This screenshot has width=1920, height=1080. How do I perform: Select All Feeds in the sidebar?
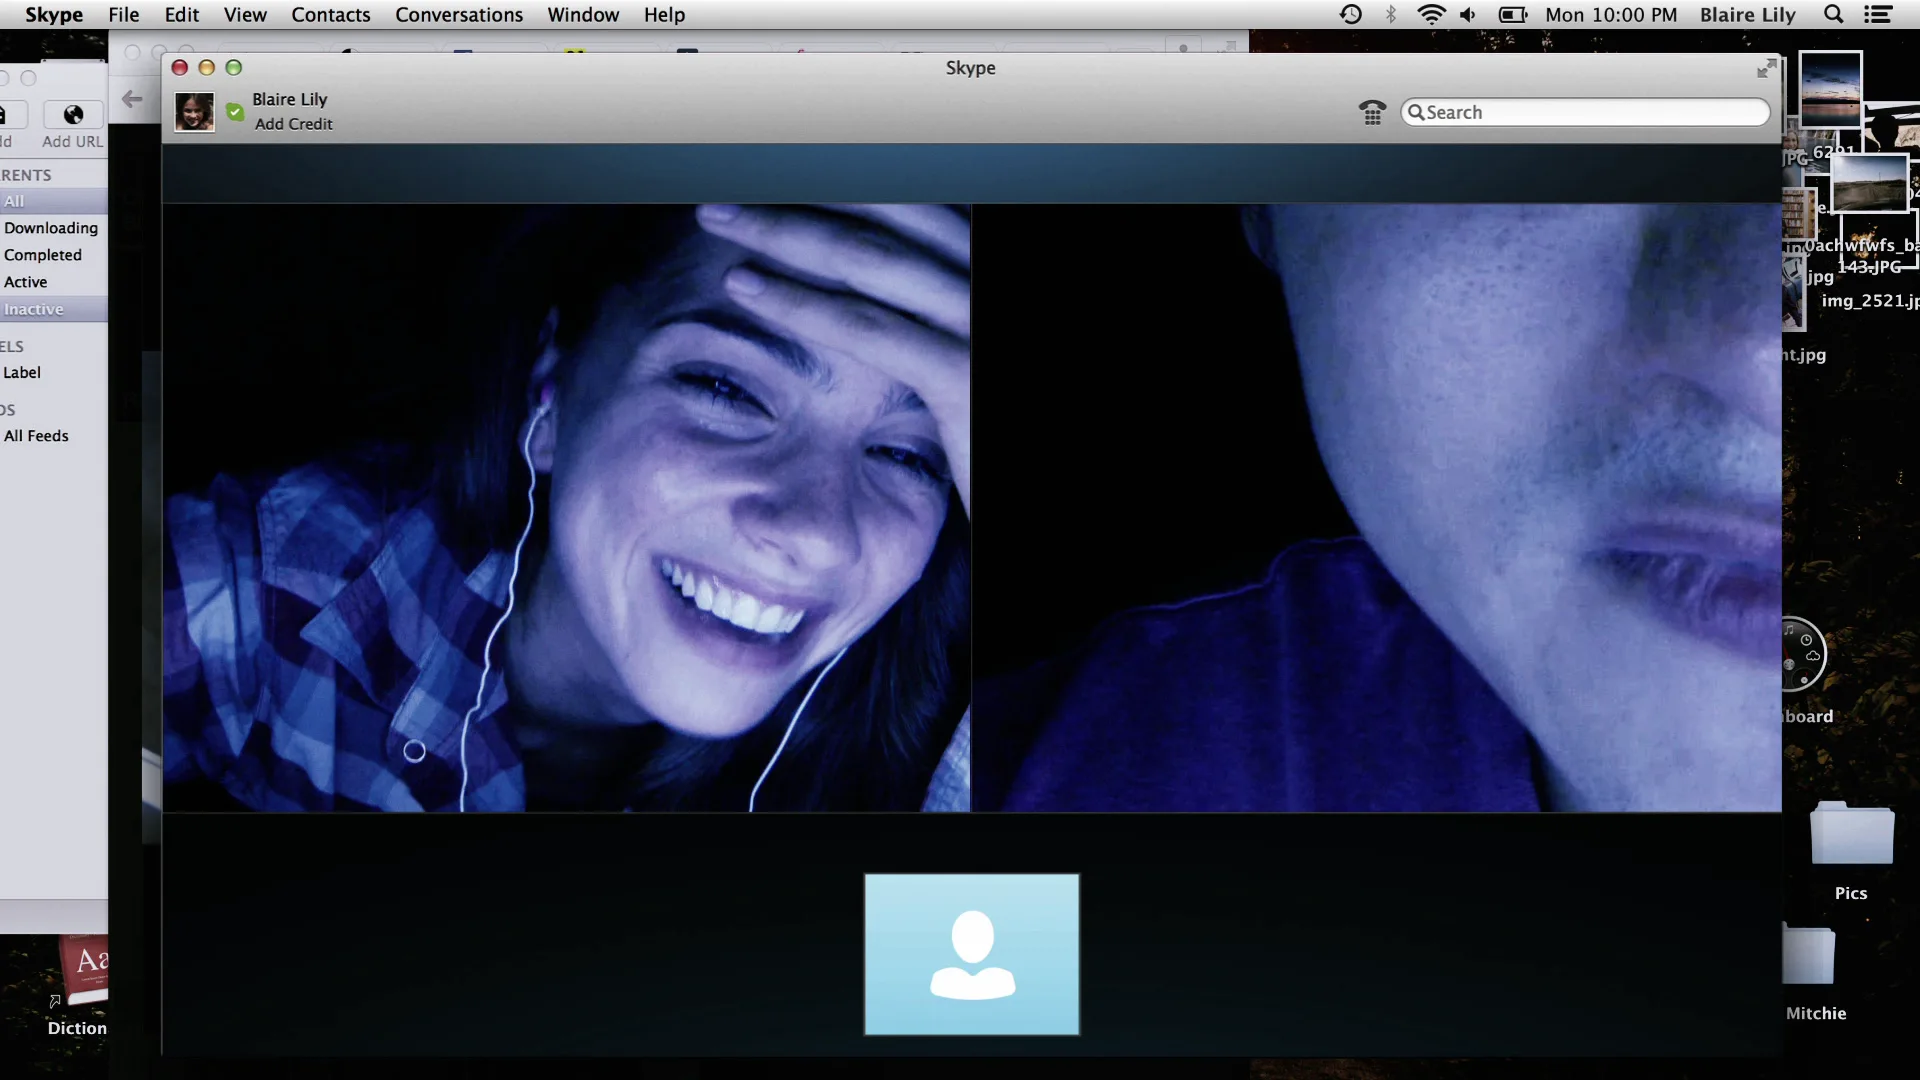tap(54, 436)
